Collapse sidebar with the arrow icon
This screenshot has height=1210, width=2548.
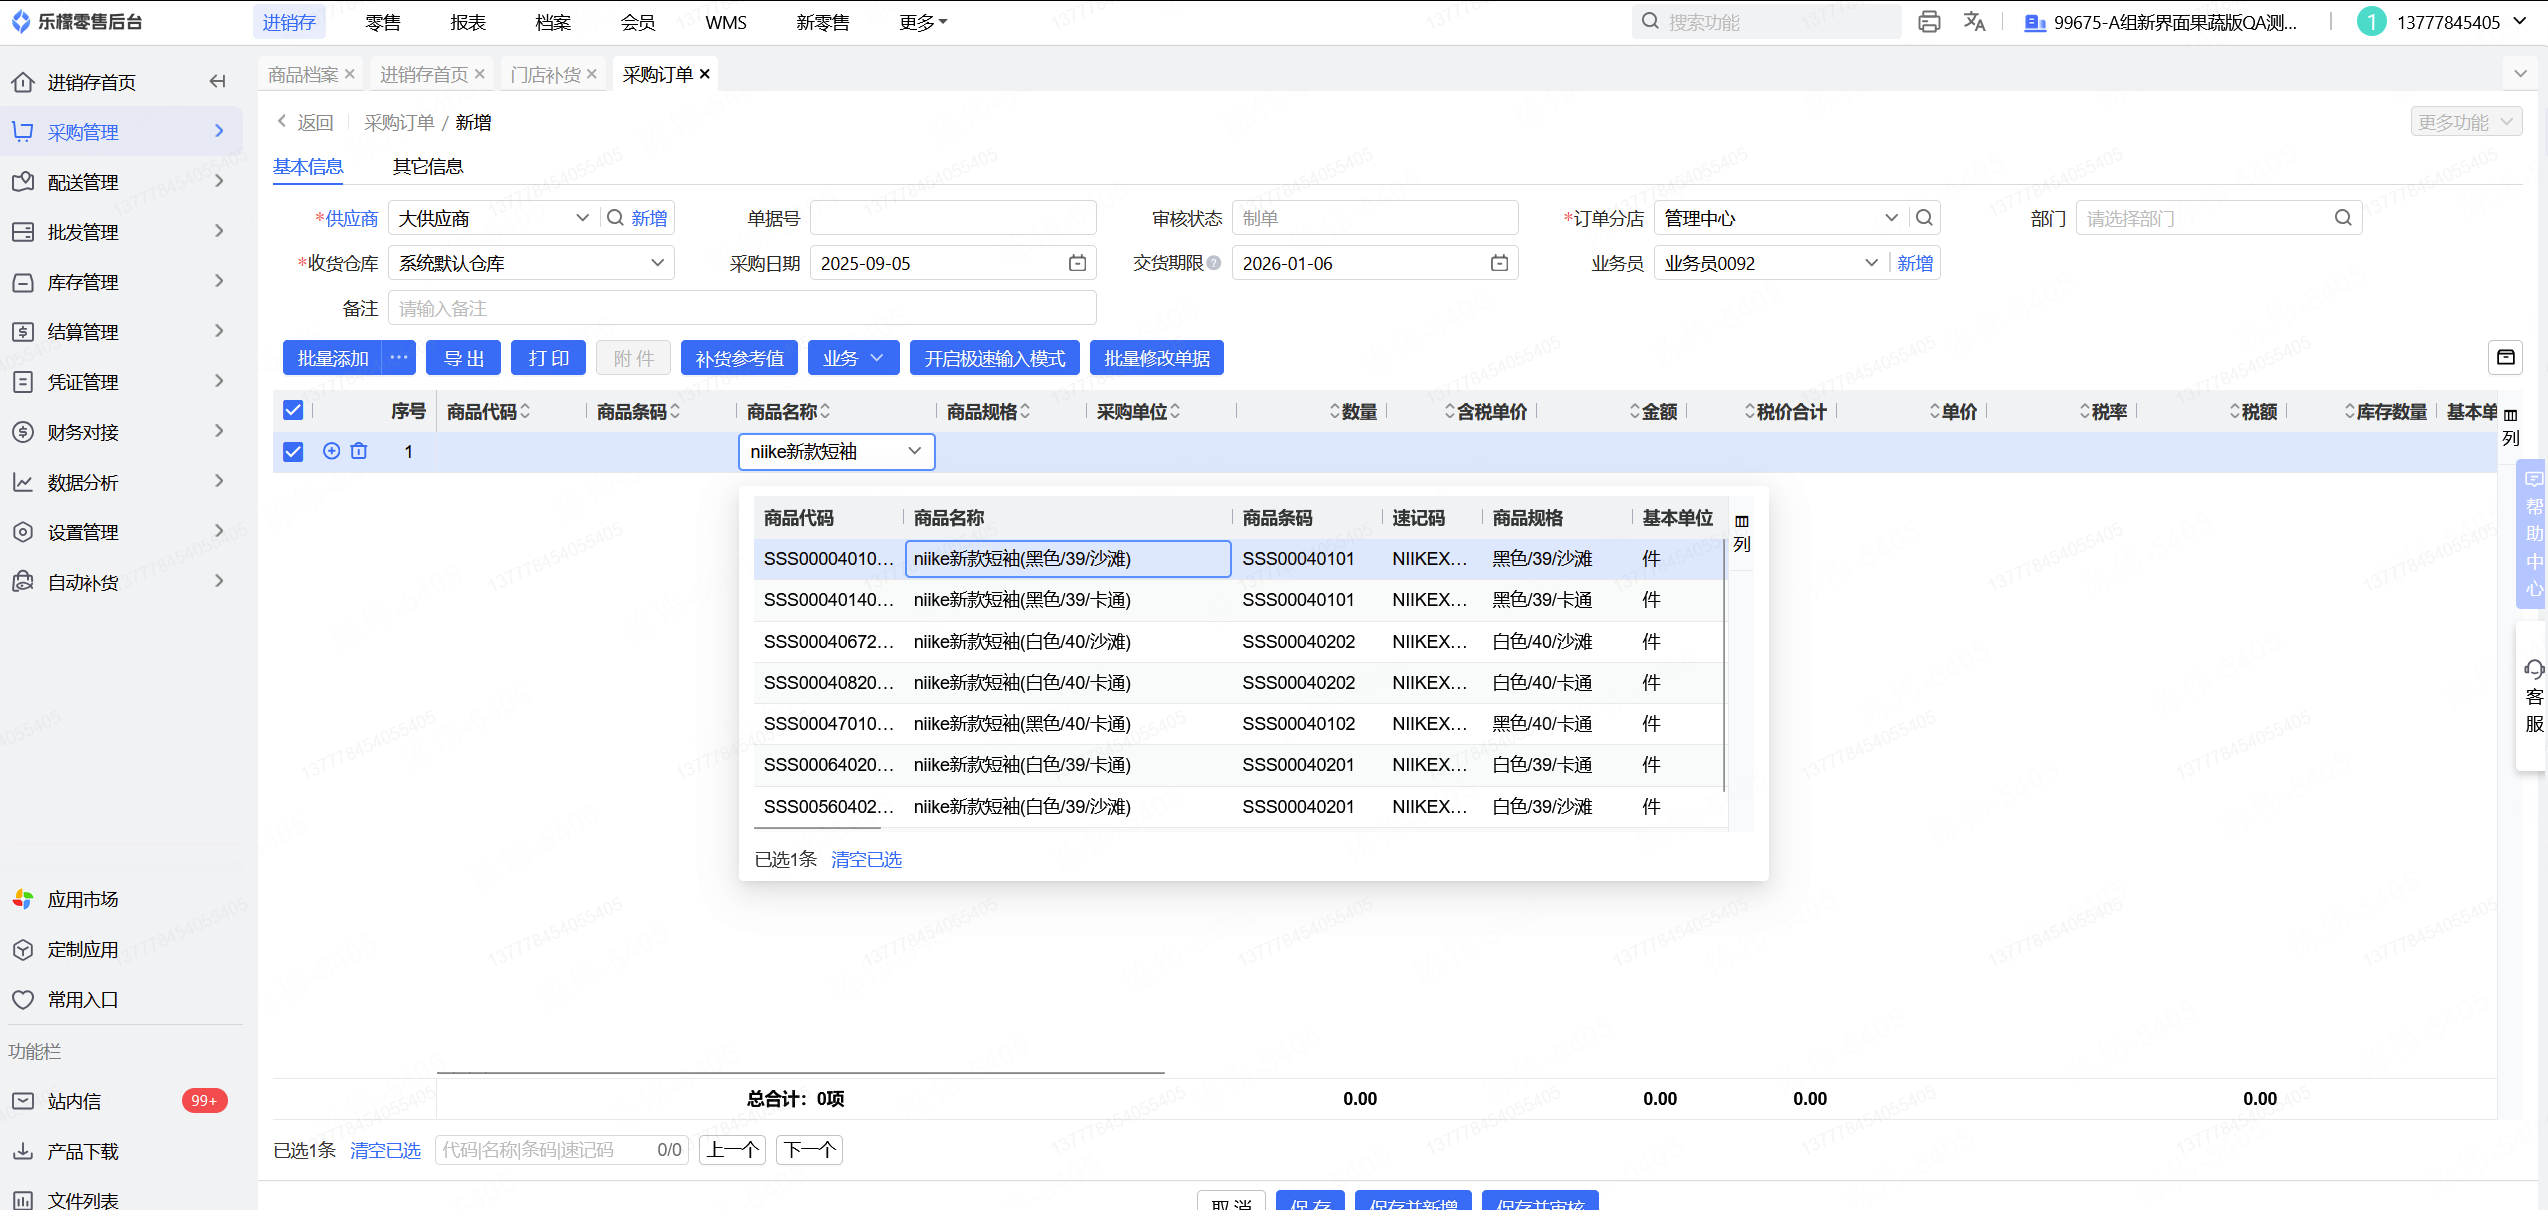pos(217,82)
